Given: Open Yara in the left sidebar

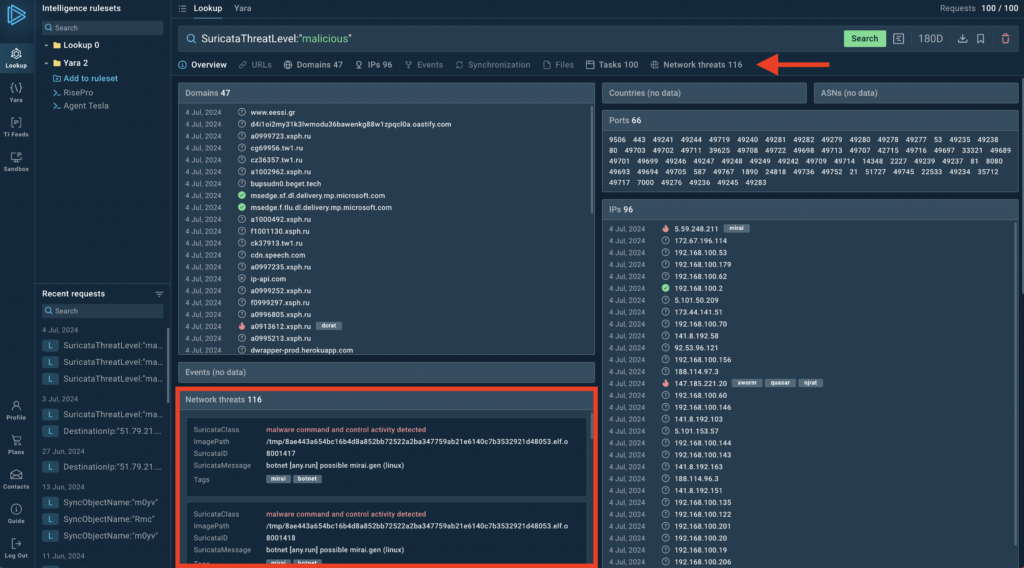Looking at the screenshot, I should 16,92.
